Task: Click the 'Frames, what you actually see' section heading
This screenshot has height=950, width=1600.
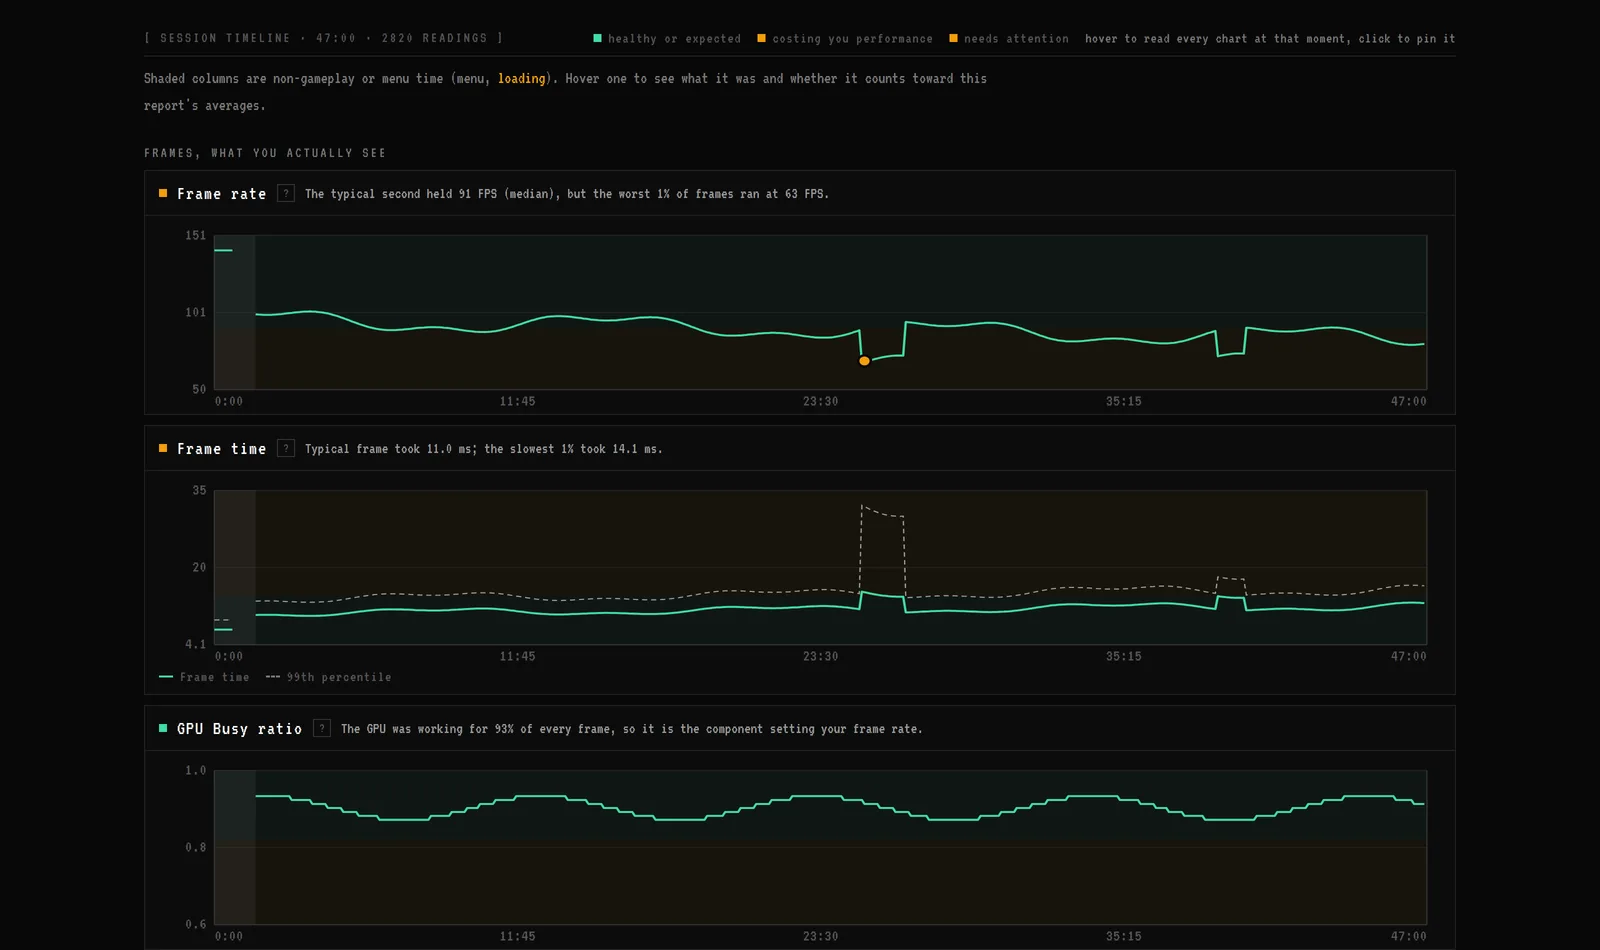Action: 265,153
